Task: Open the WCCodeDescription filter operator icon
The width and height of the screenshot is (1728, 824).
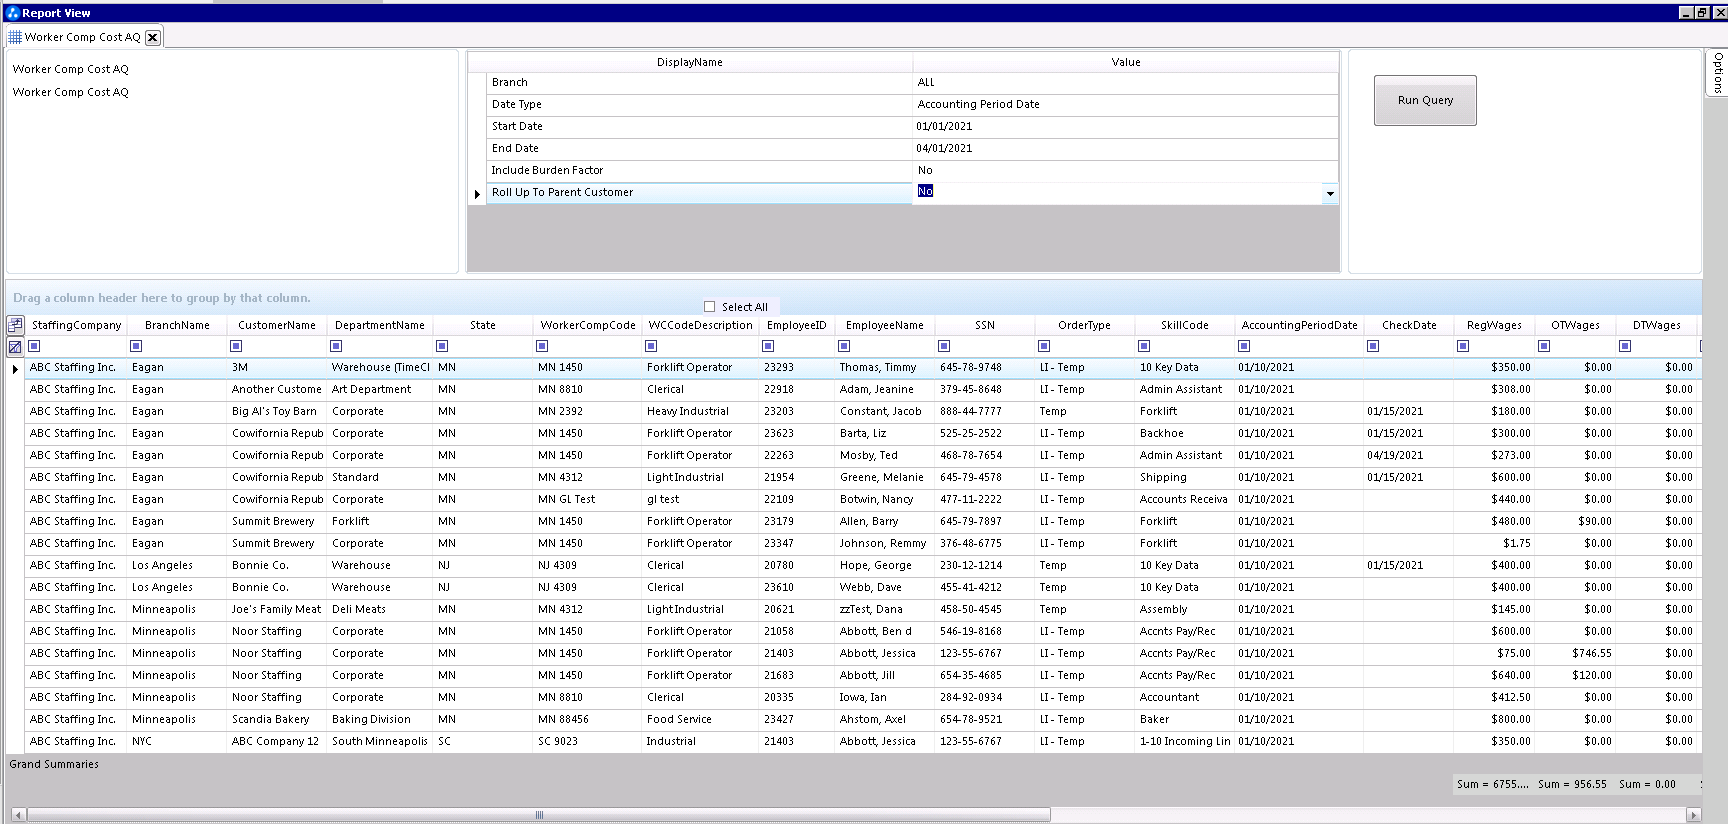Action: click(x=651, y=346)
